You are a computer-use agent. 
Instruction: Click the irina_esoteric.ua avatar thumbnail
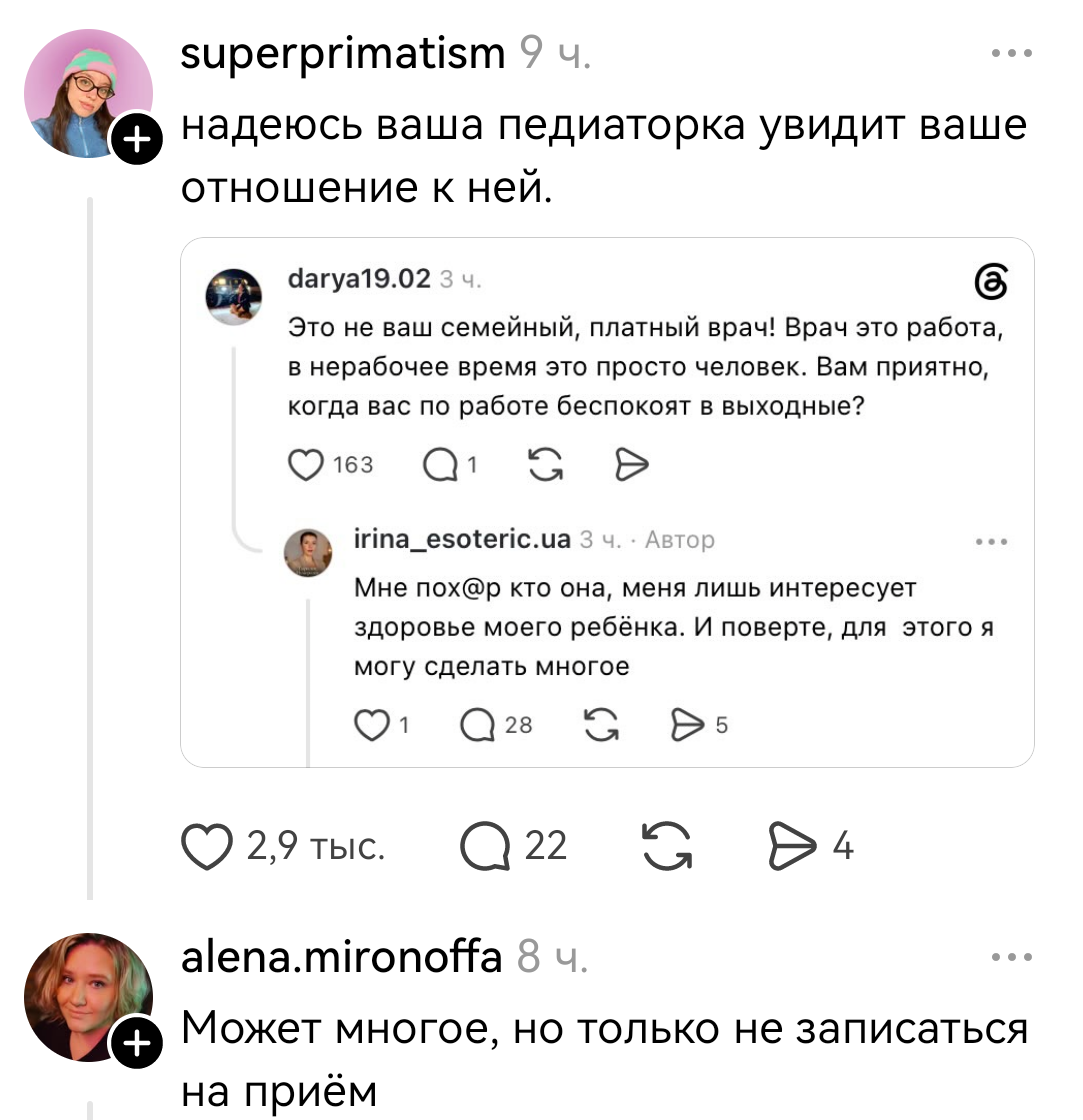pos(308,552)
